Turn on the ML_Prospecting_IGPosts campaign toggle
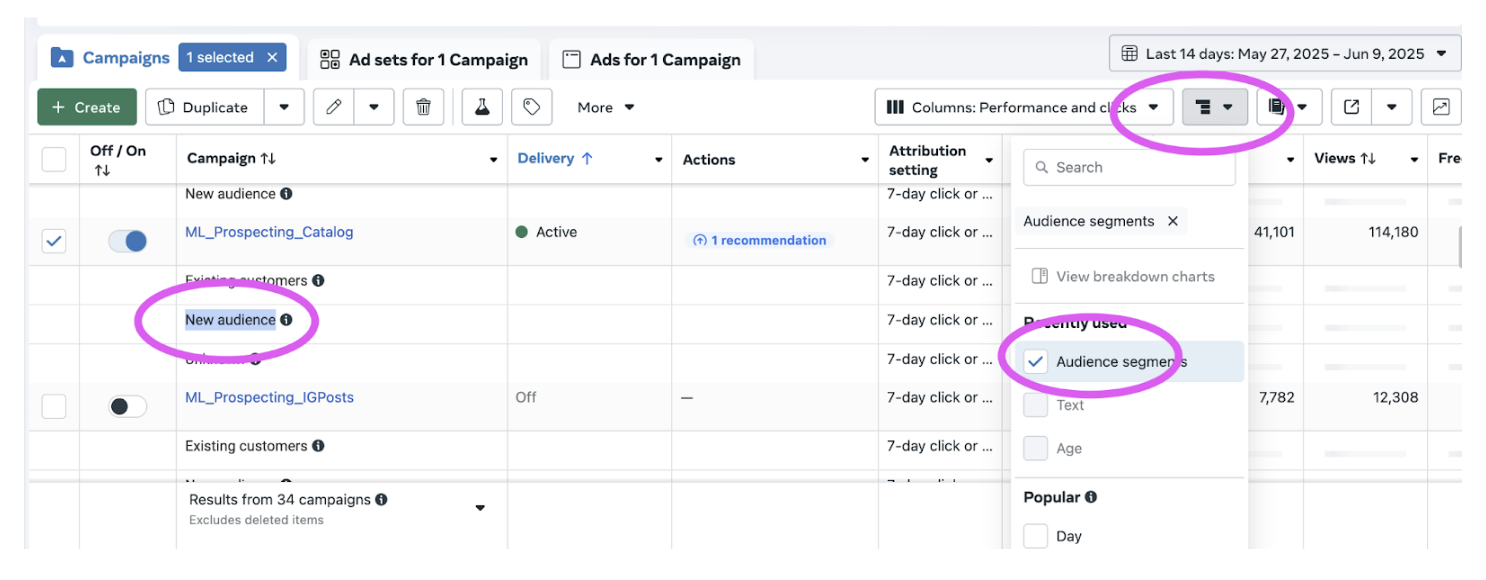The width and height of the screenshot is (1486, 580). 127,406
